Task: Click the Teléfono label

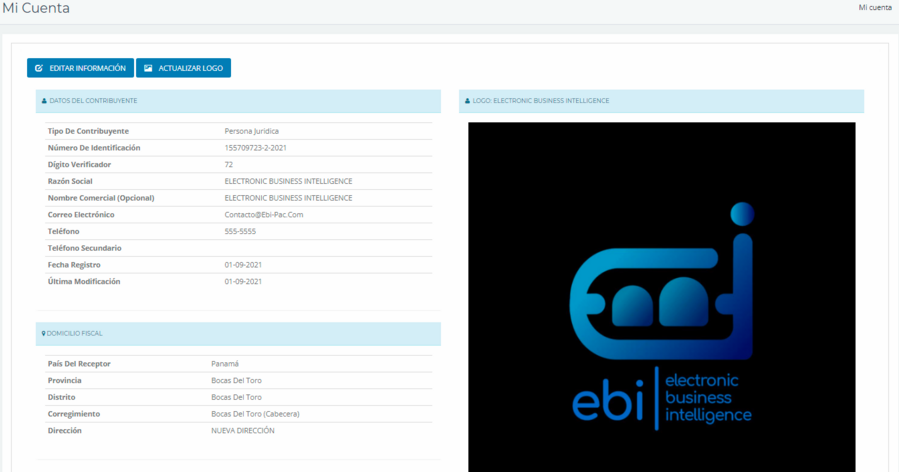Action: [64, 231]
